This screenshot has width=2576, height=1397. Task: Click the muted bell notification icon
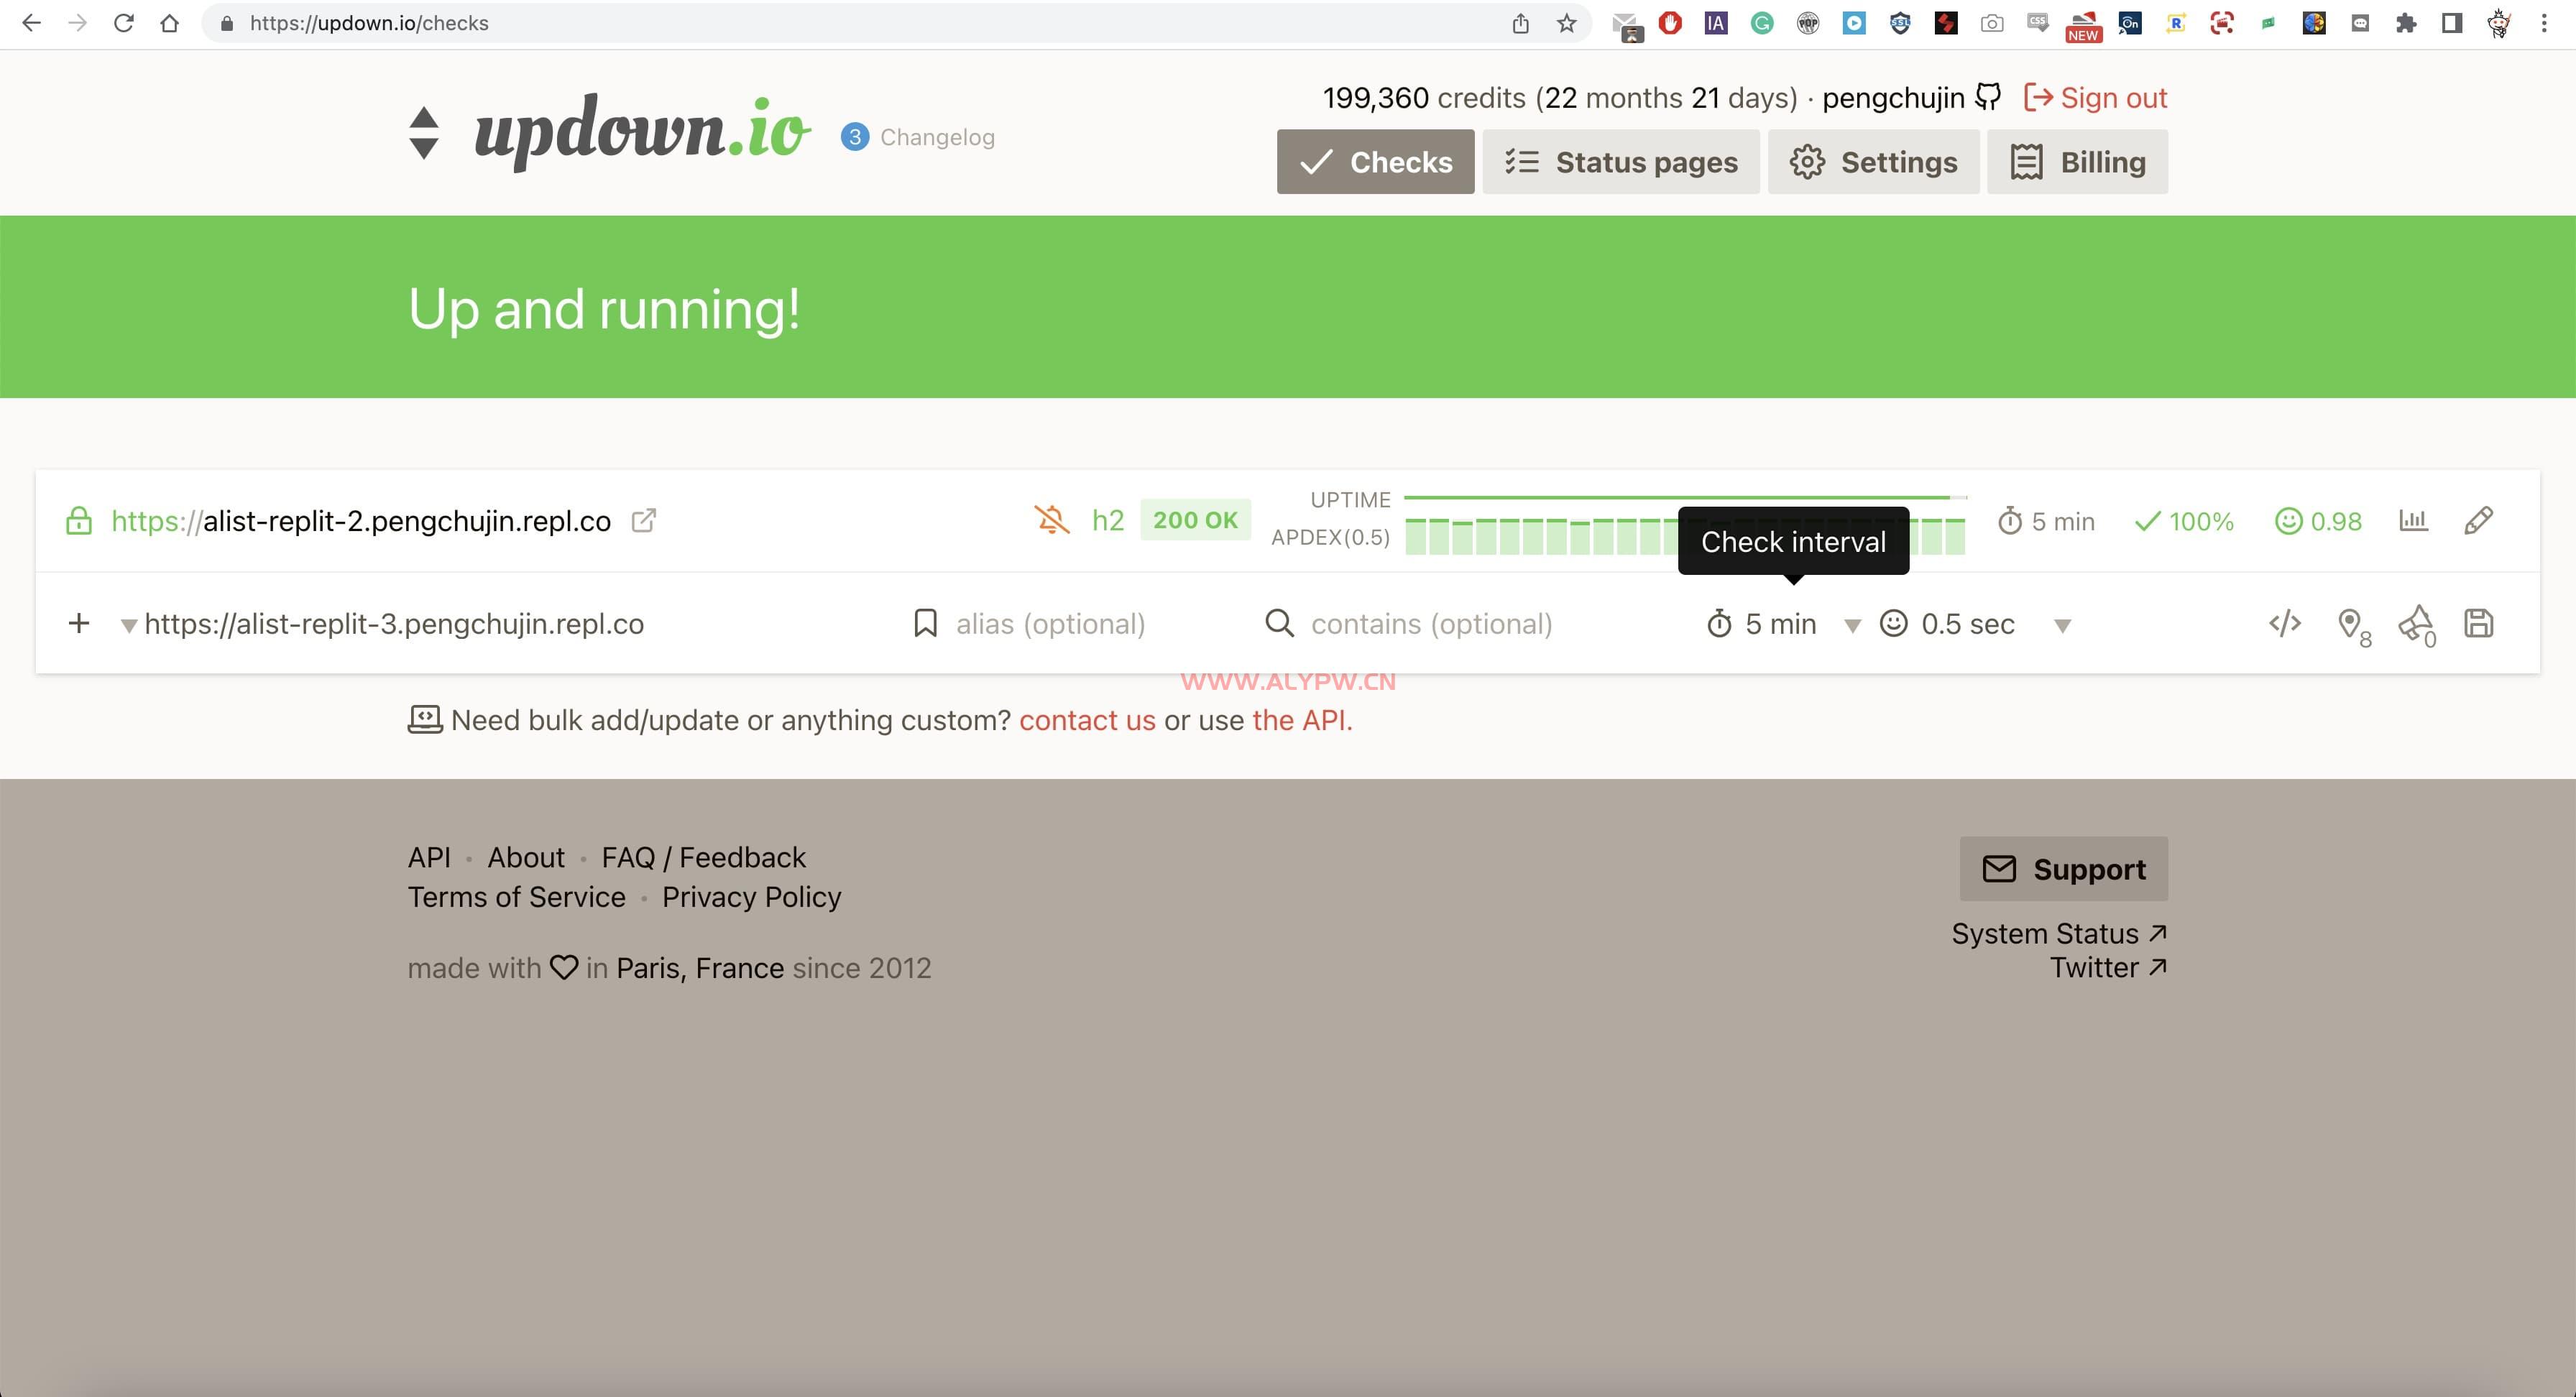tap(1051, 520)
